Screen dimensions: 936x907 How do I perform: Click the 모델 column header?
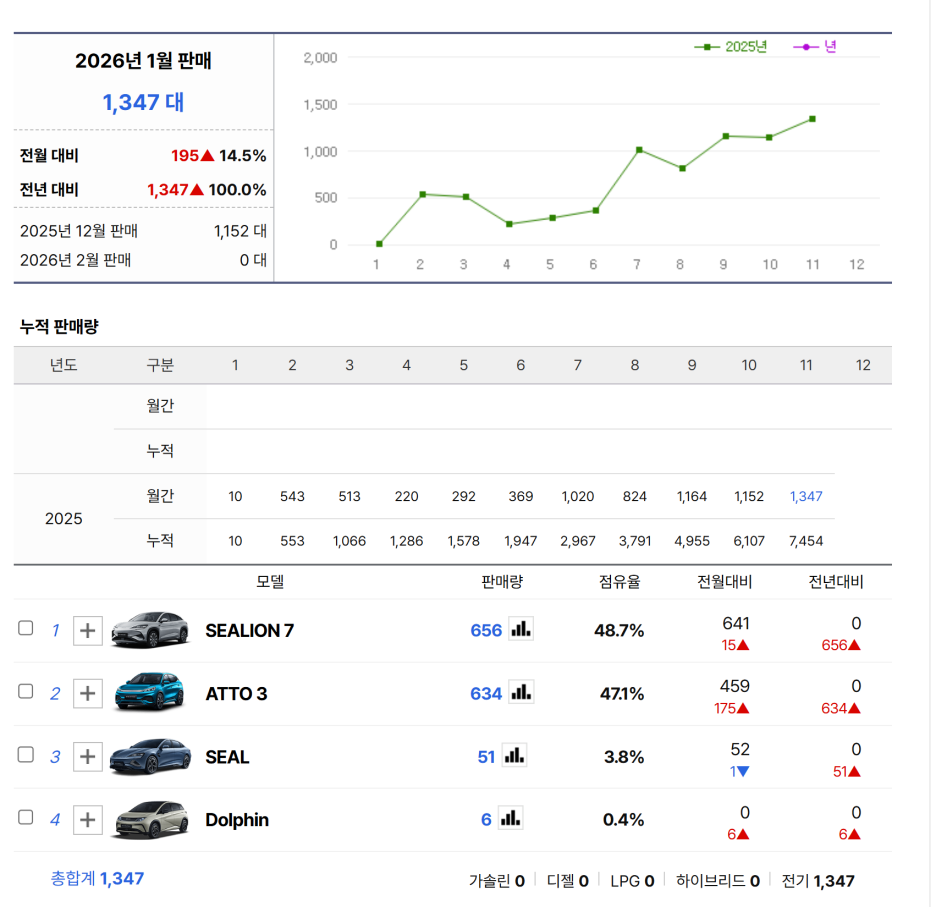click(270, 582)
